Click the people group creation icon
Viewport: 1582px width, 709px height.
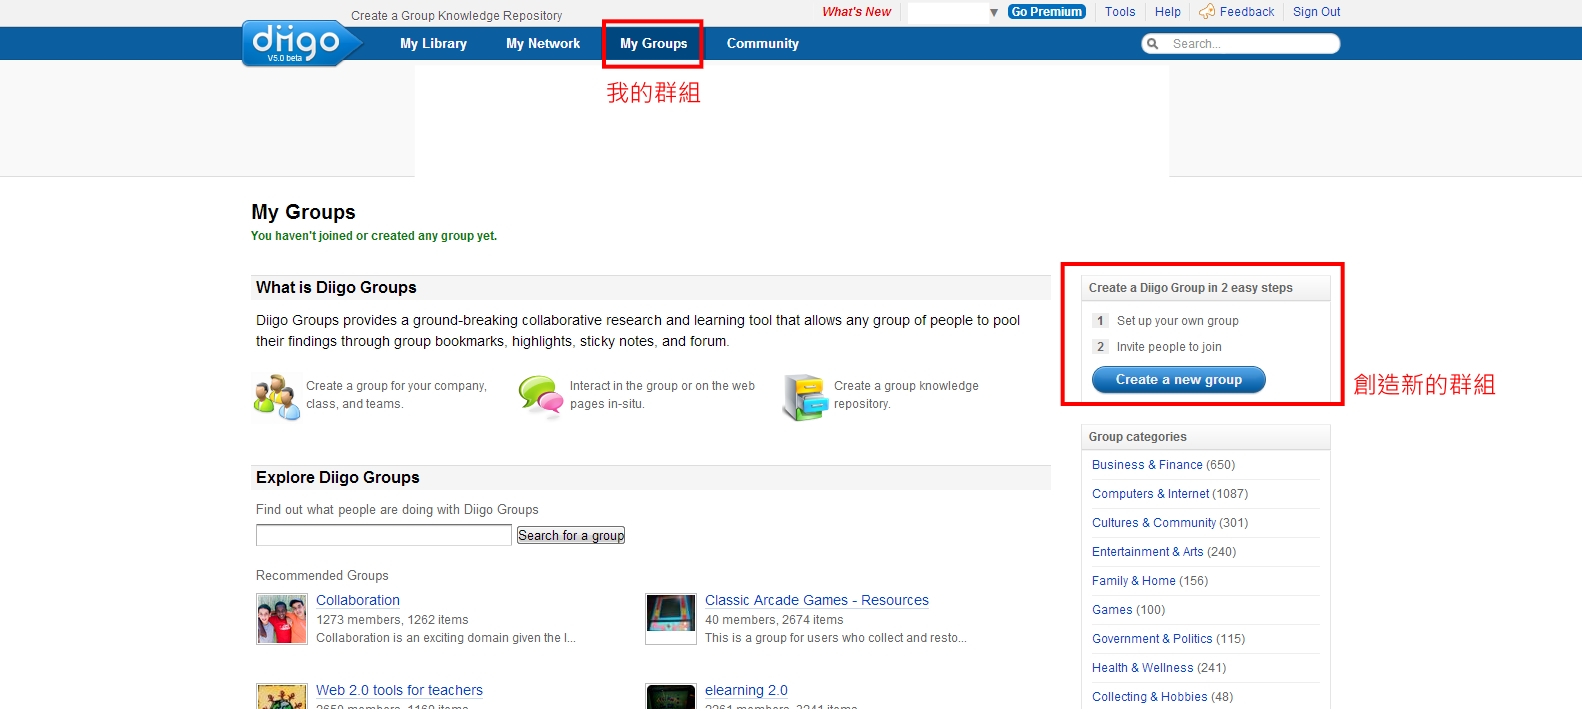coord(277,397)
